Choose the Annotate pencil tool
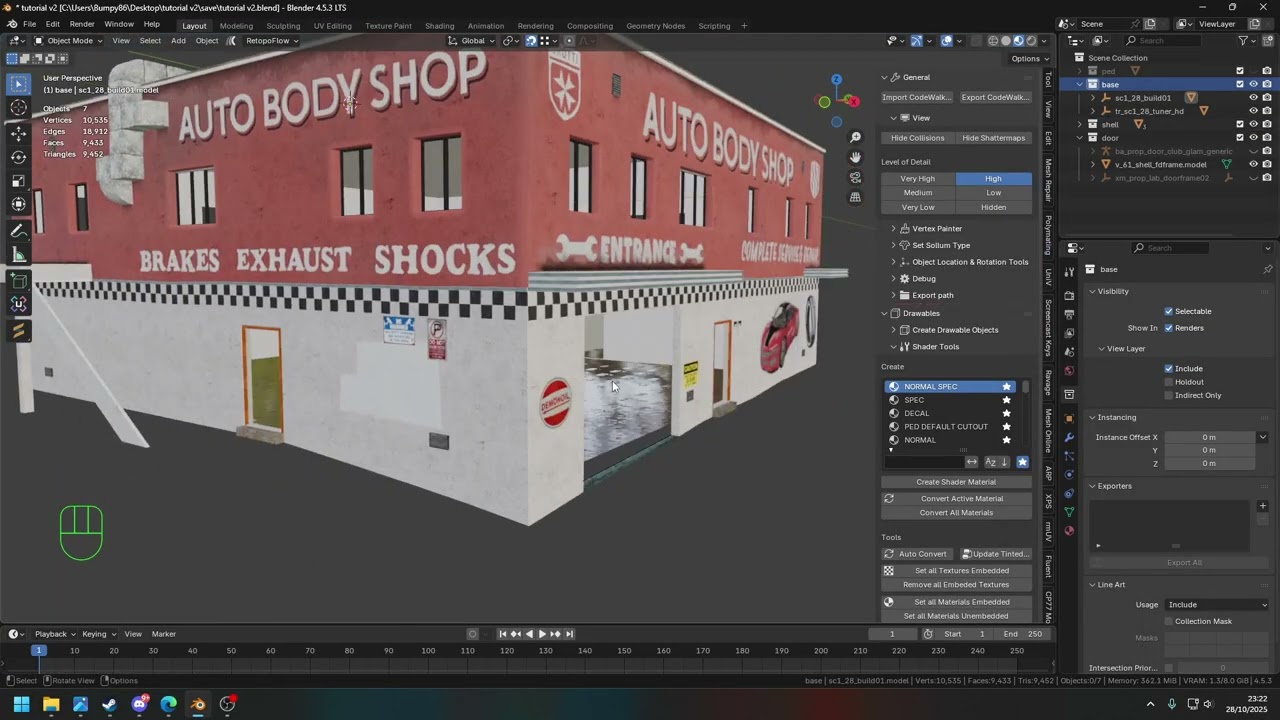This screenshot has height=720, width=1280. click(19, 231)
